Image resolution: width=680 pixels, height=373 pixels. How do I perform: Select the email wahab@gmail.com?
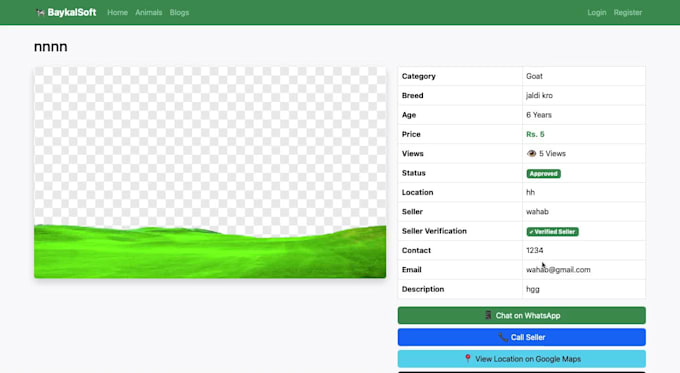(x=558, y=270)
